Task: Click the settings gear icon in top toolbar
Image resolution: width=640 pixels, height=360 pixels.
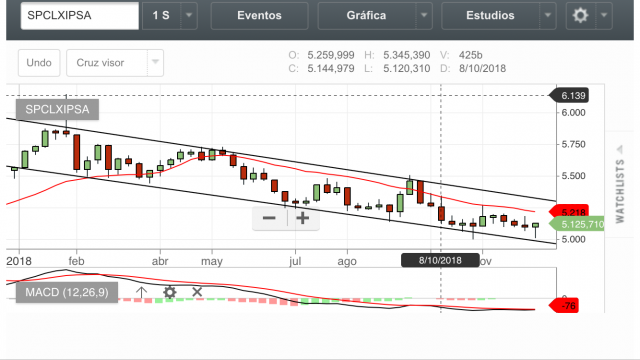Action: click(580, 16)
